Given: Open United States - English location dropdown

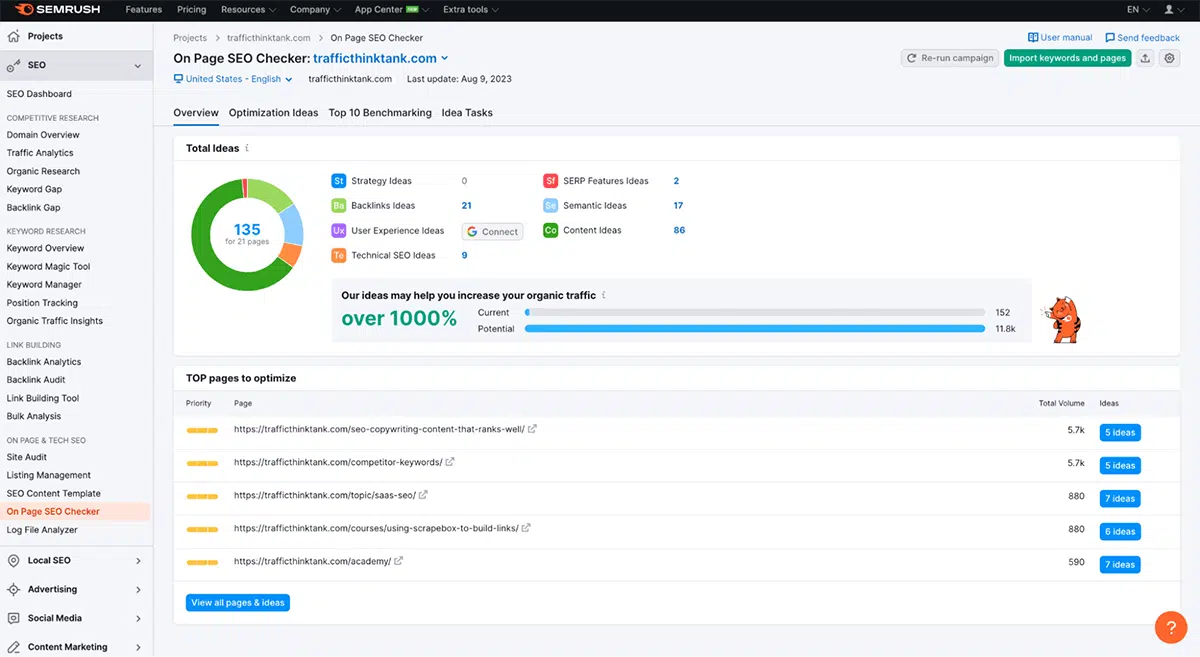Looking at the screenshot, I should click(x=233, y=79).
